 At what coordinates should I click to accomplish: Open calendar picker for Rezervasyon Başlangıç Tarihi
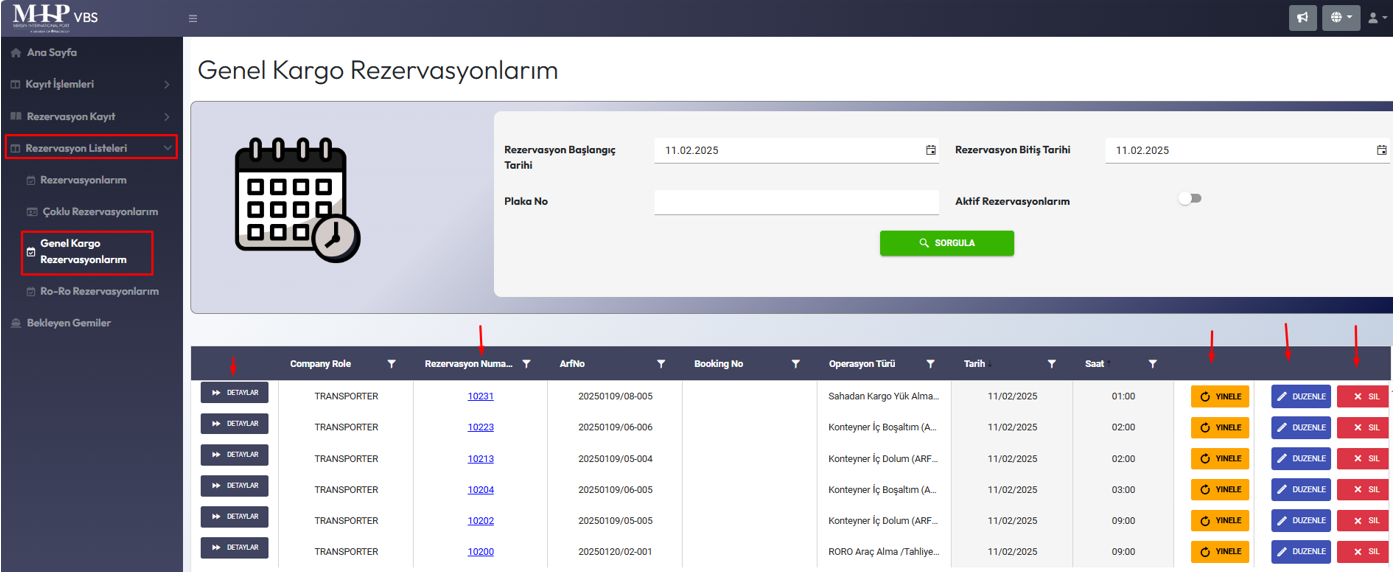(x=931, y=150)
